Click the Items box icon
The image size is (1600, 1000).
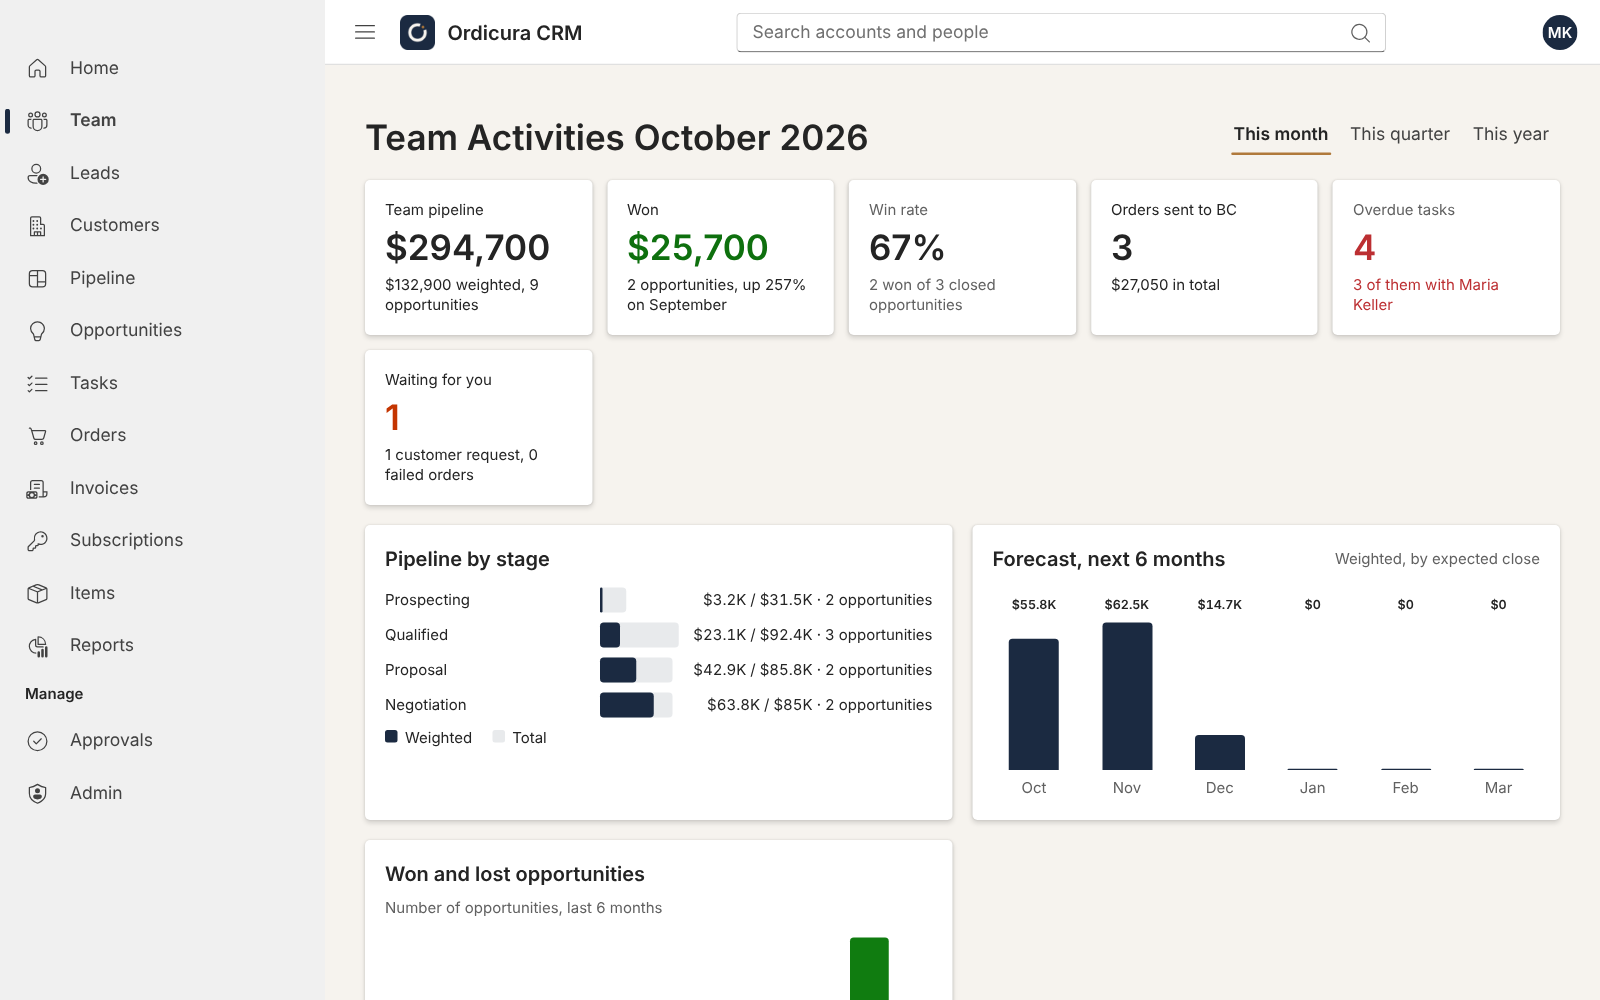pos(38,593)
